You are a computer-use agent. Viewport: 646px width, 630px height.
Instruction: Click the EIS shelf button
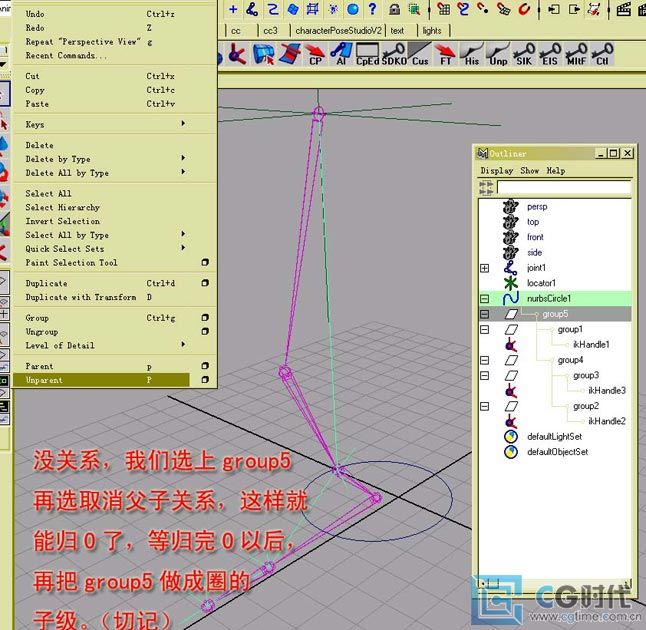pyautogui.click(x=550, y=54)
